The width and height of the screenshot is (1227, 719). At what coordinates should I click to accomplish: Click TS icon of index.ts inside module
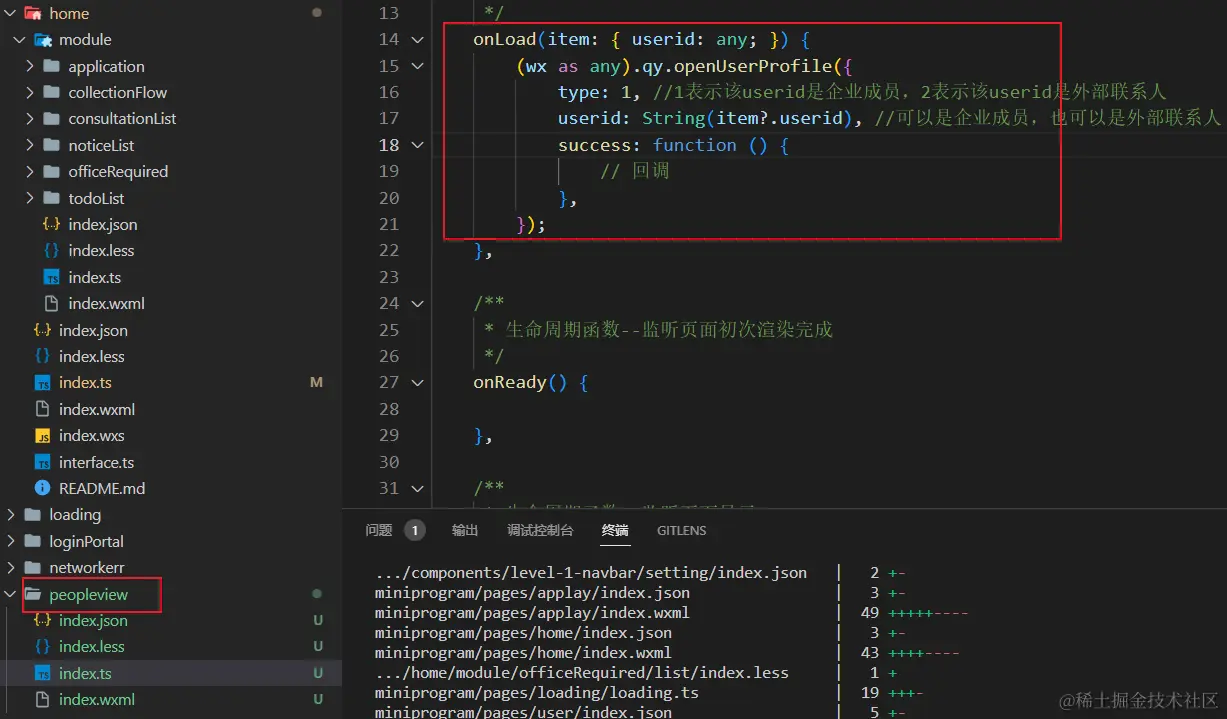(51, 277)
